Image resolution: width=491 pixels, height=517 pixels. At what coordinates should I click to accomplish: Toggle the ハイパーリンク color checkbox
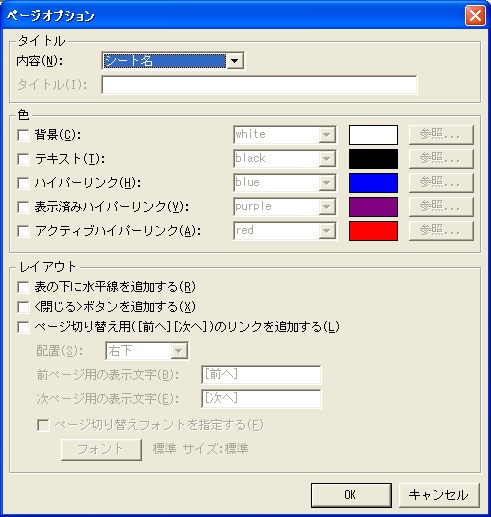(23, 183)
